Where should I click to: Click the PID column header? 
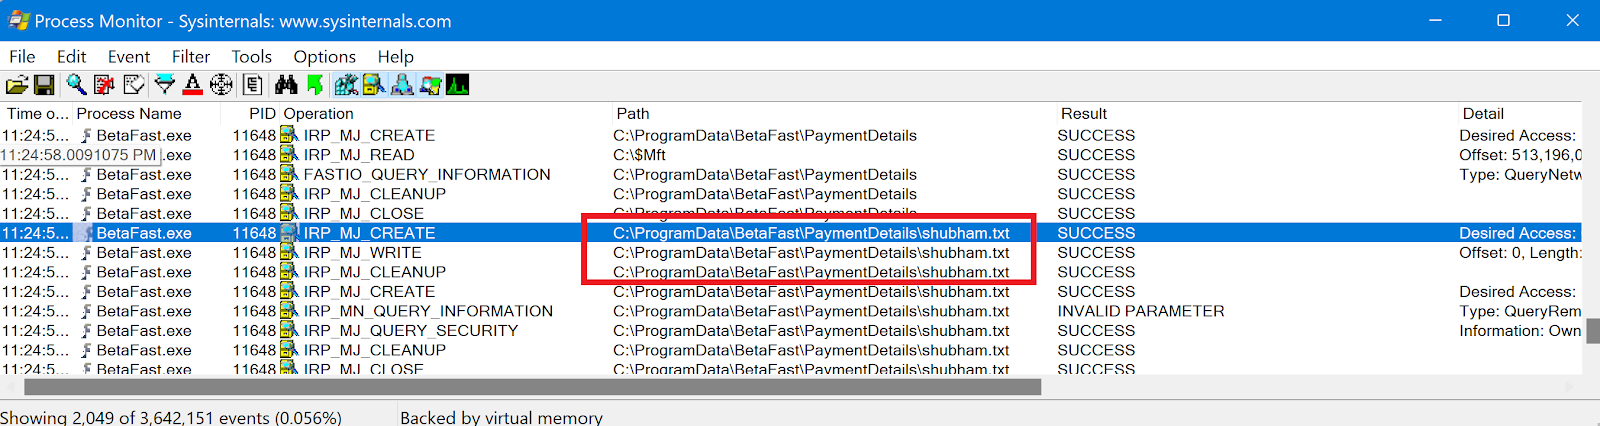click(x=262, y=114)
